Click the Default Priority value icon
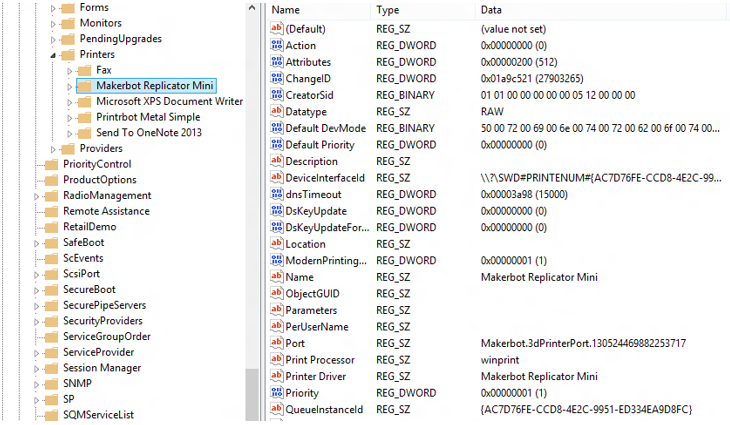730x425 pixels. 277,144
